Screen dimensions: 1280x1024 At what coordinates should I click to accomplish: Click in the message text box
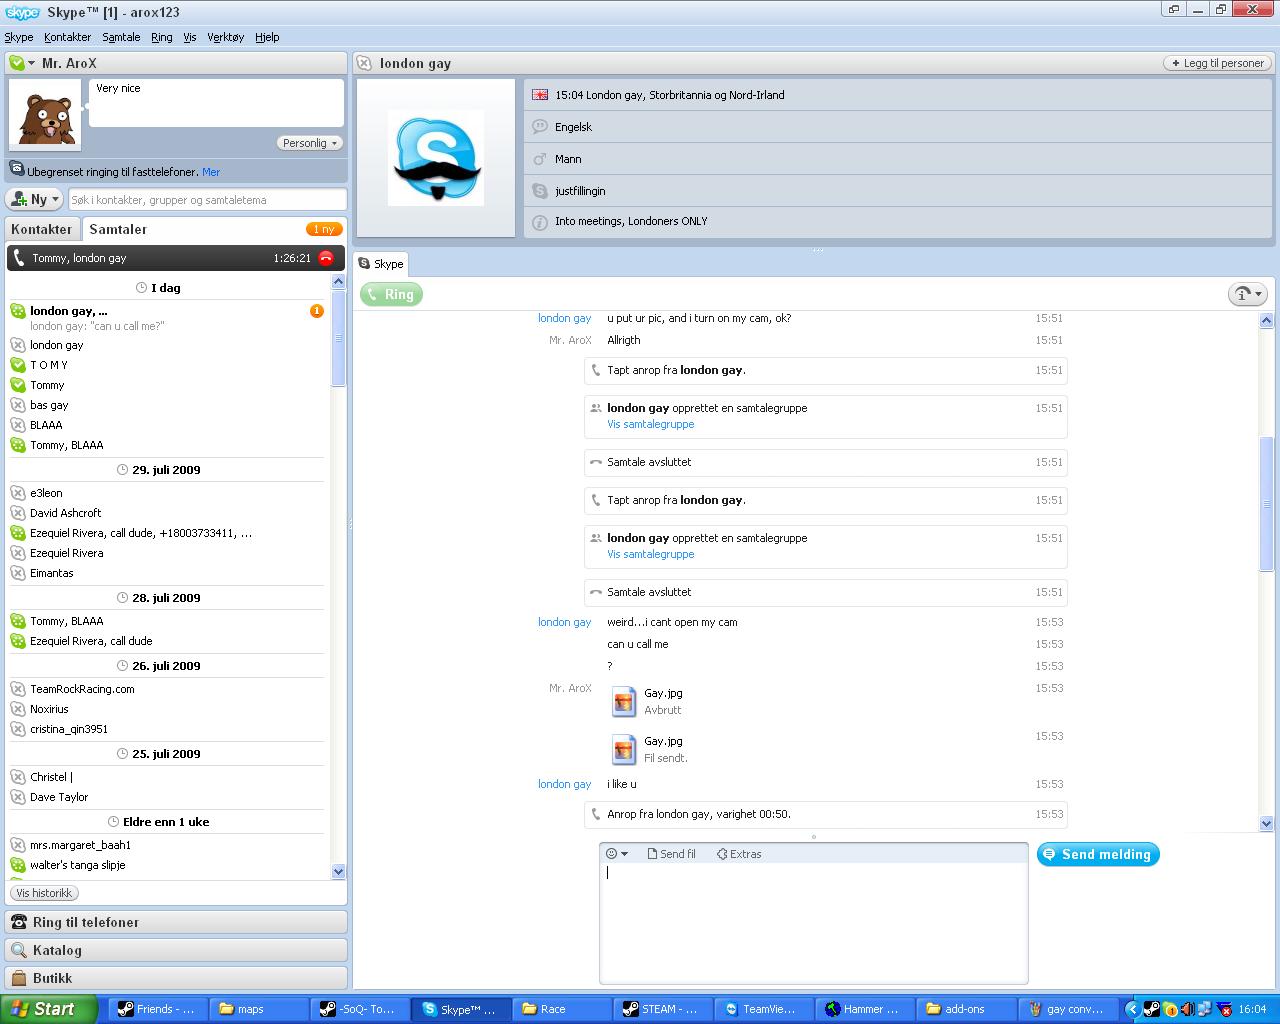[x=814, y=922]
